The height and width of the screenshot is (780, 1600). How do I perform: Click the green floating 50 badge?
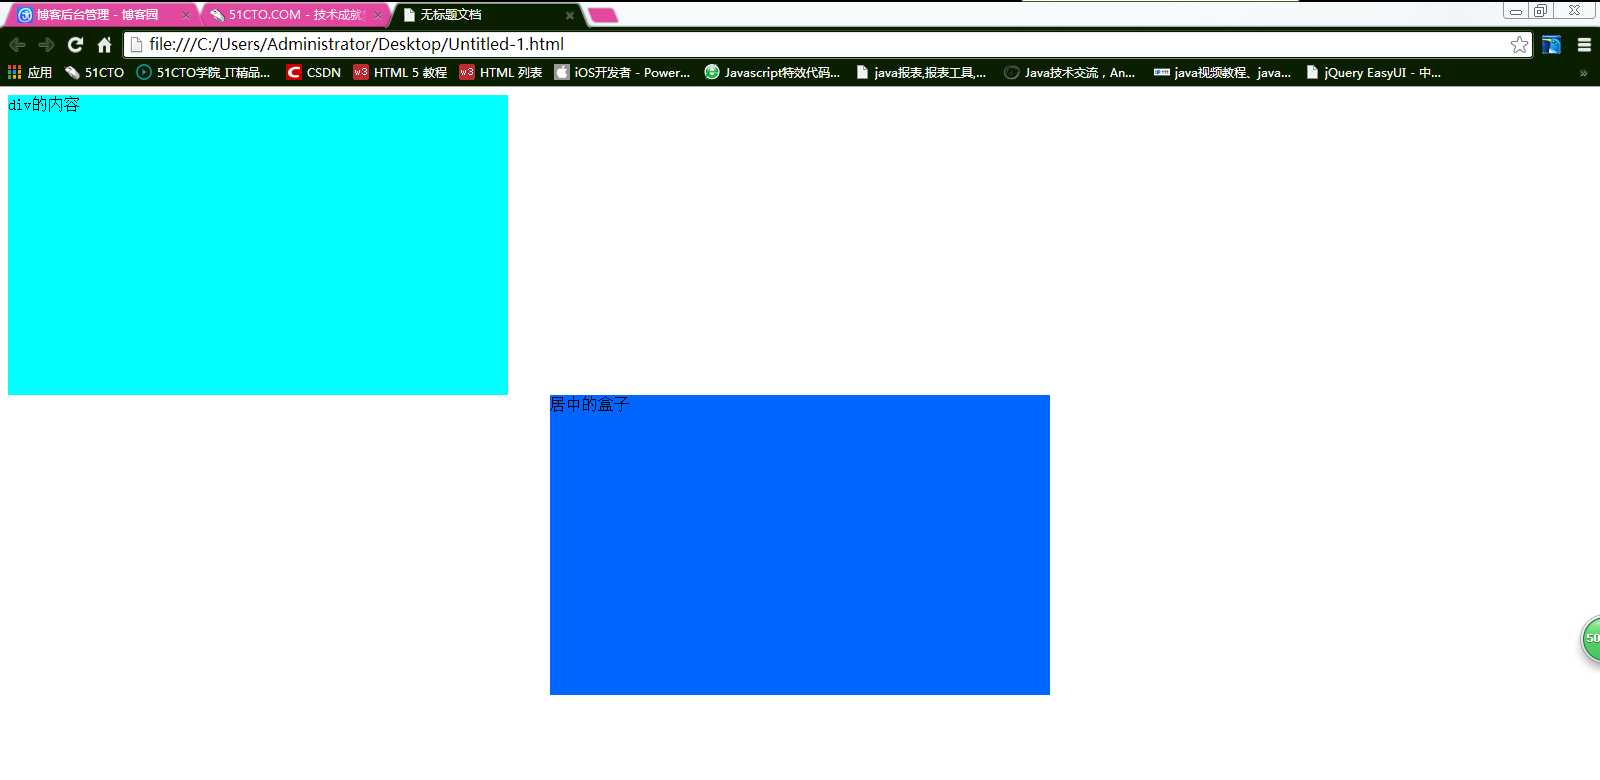1591,639
